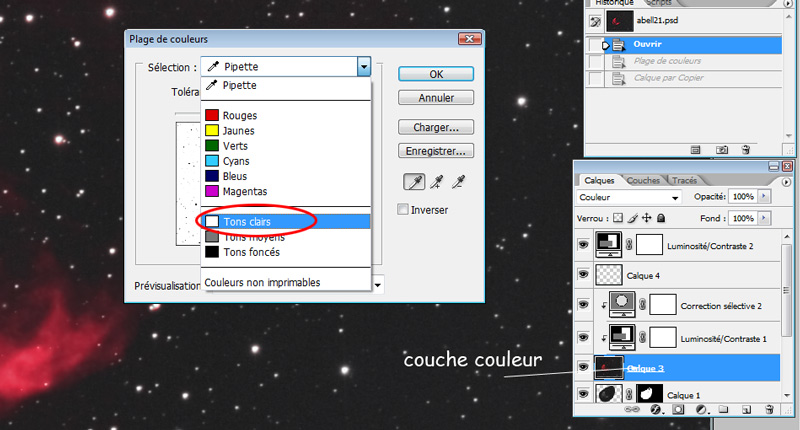Choose Couleurs non imprimables option

(x=286, y=282)
